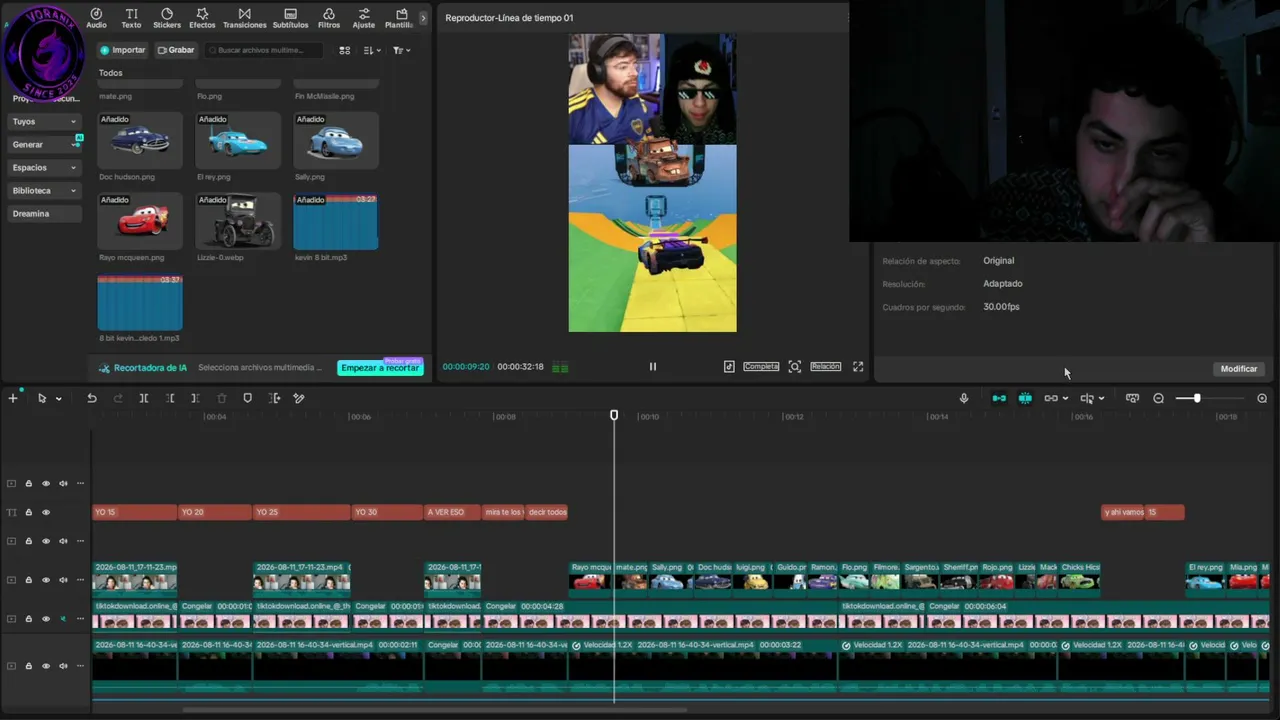The height and width of the screenshot is (720, 1280).
Task: Switch to the Audio tab
Action: (x=96, y=18)
